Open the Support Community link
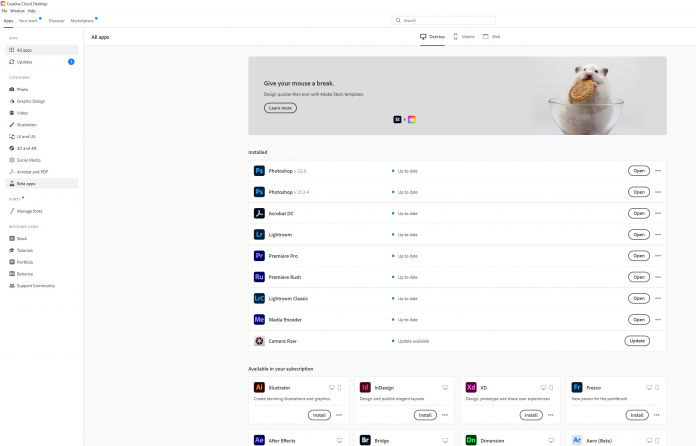Viewport: 696px width, 446px height. tap(42, 286)
